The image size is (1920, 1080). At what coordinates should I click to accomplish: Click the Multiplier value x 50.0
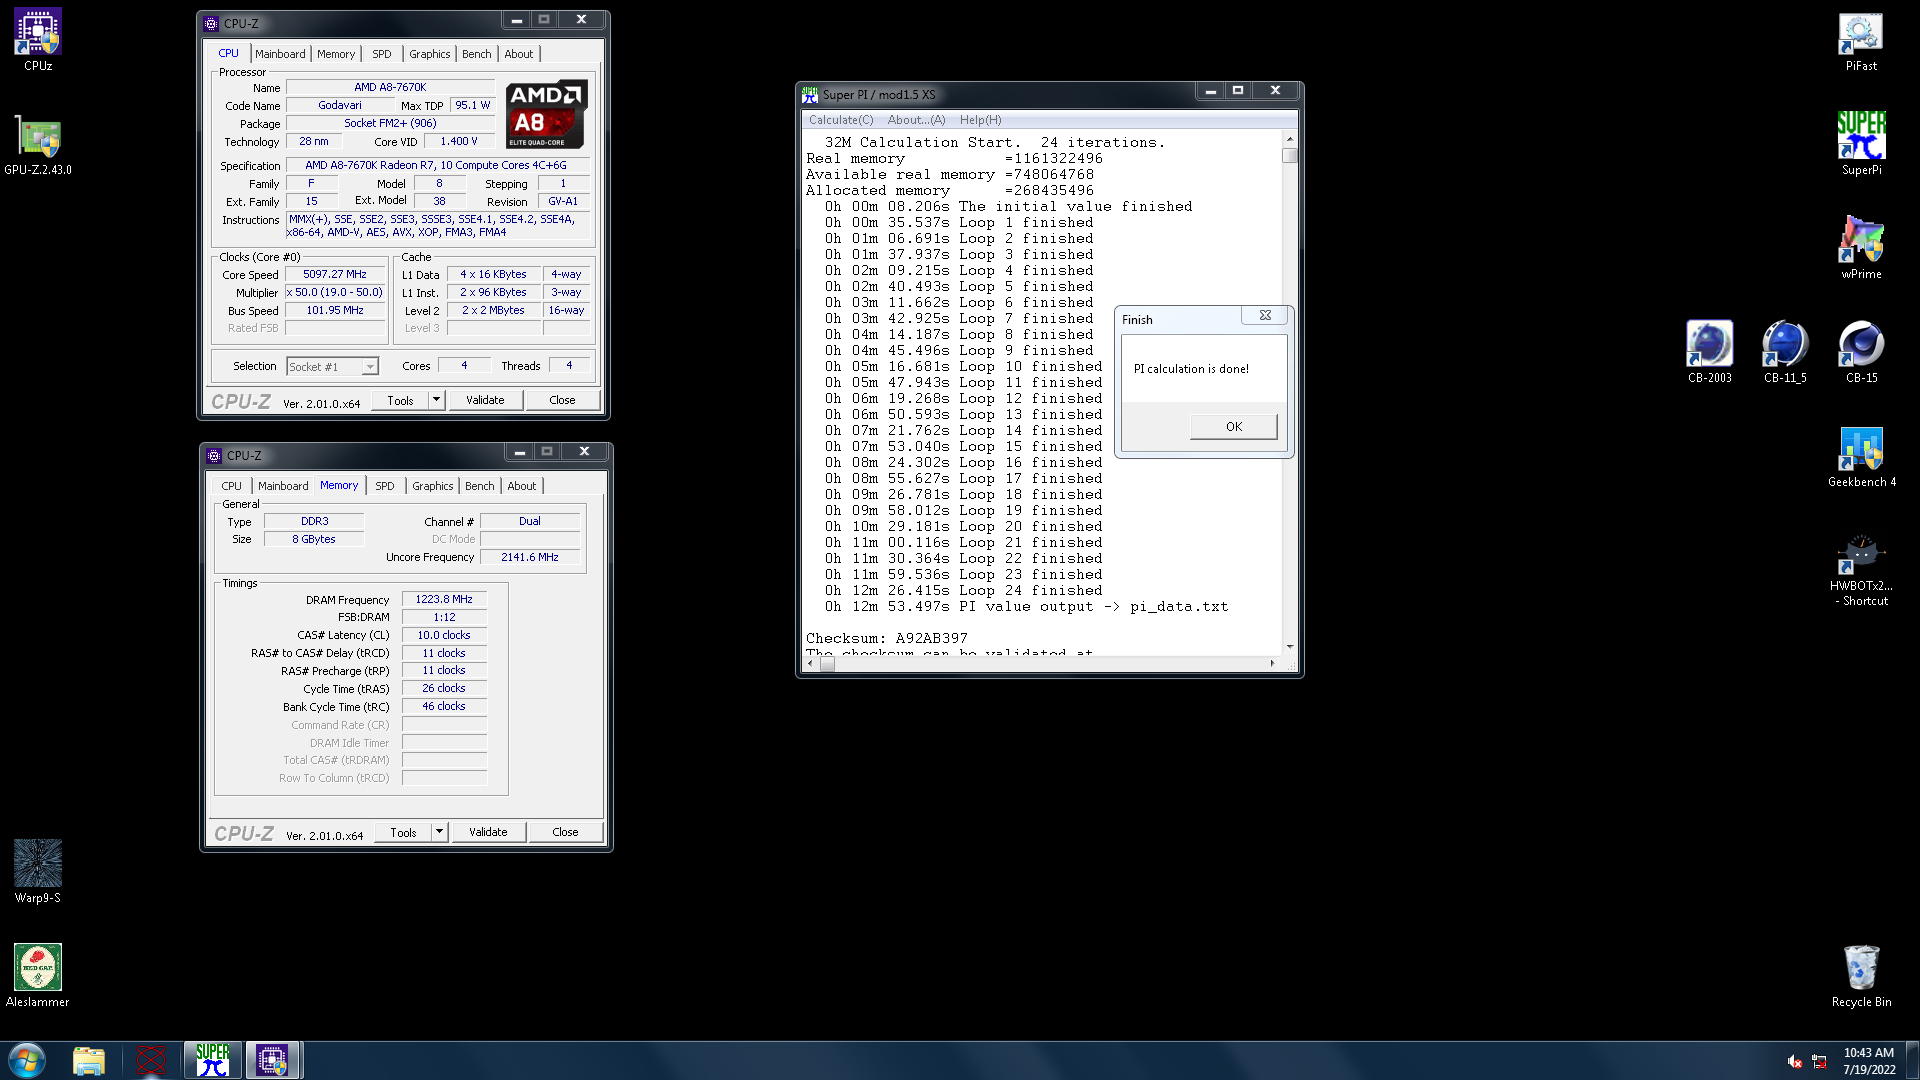(335, 292)
